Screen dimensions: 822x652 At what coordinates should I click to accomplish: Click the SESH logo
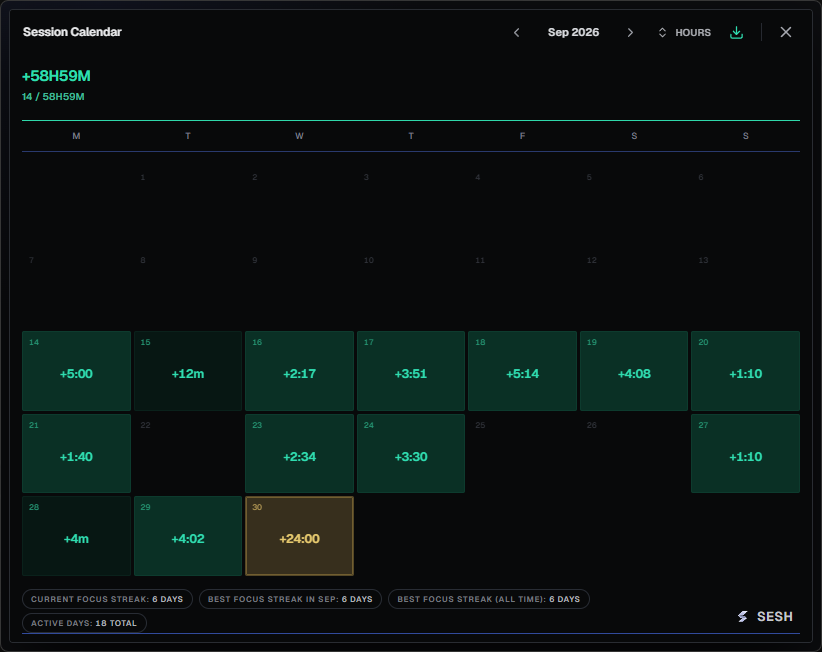765,616
